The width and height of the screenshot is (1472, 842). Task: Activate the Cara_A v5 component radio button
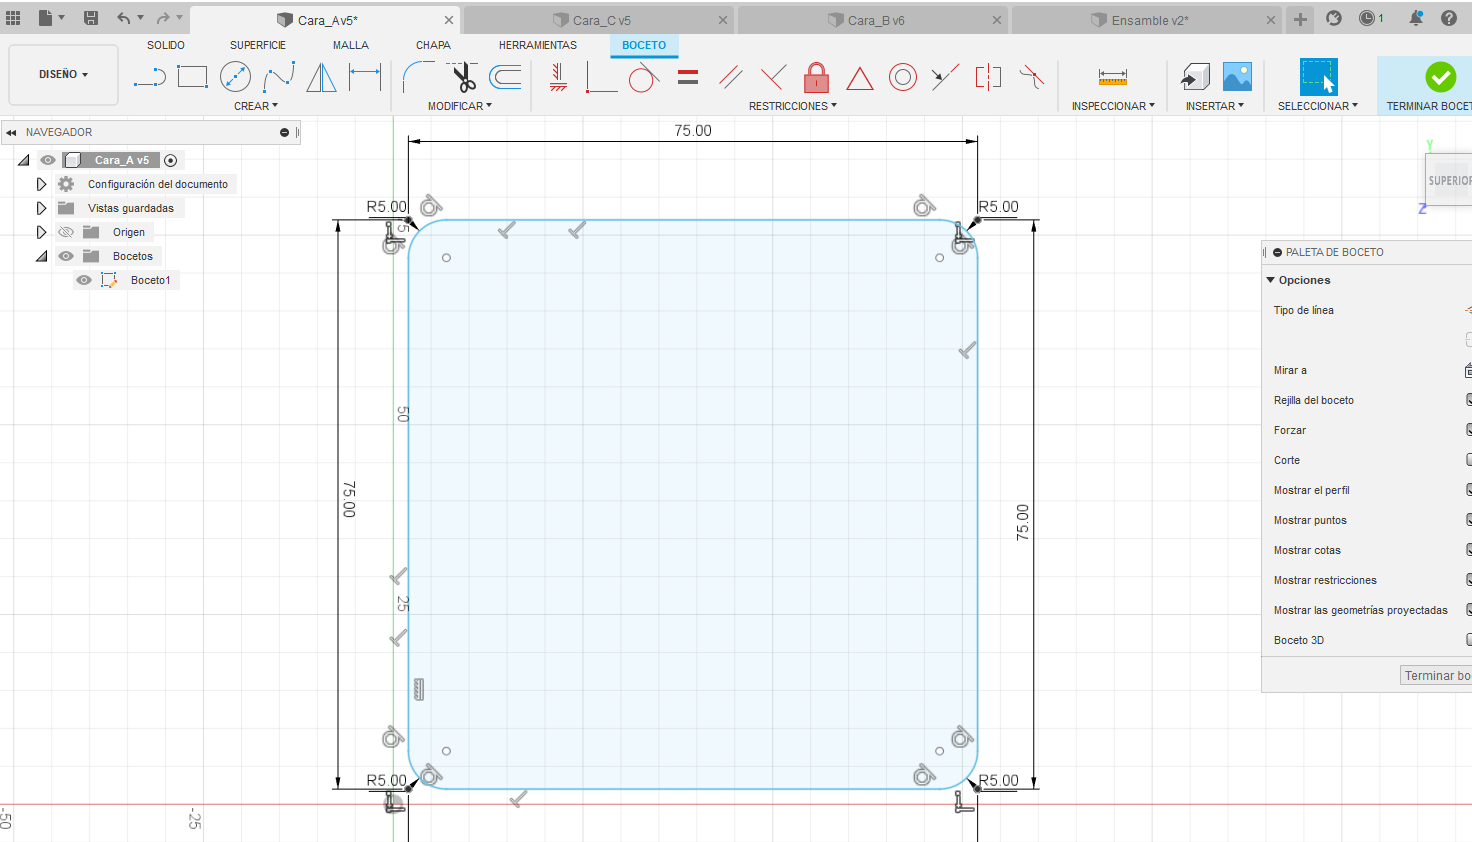171,160
